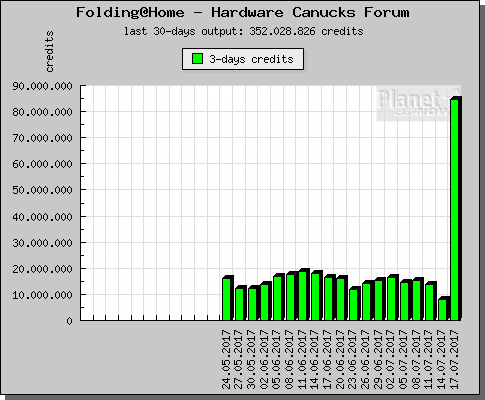Screen dimensions: 485x400
Task: Click the 90.000.000 y-axis value
Action: coord(42,86)
